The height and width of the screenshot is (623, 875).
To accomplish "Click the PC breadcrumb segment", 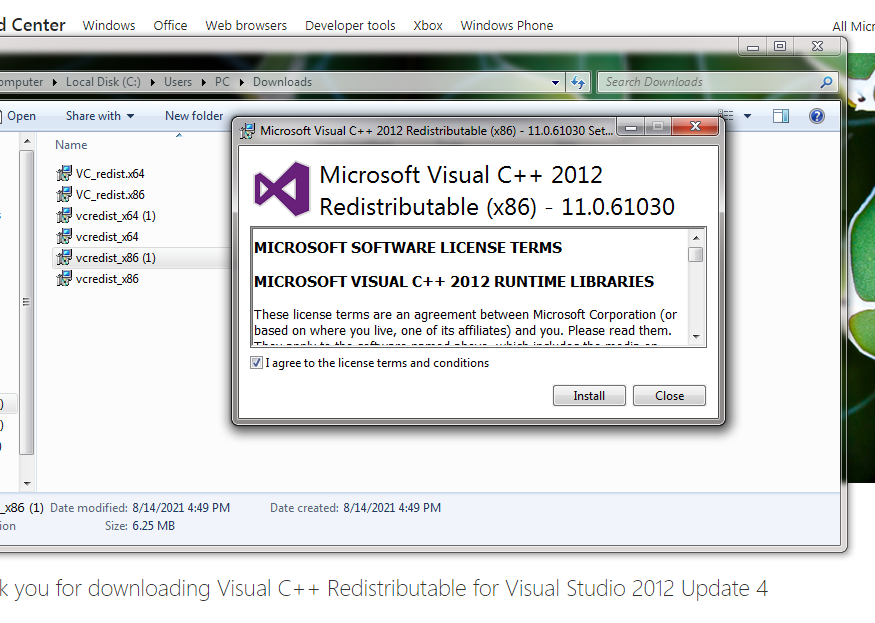I will pos(222,82).
